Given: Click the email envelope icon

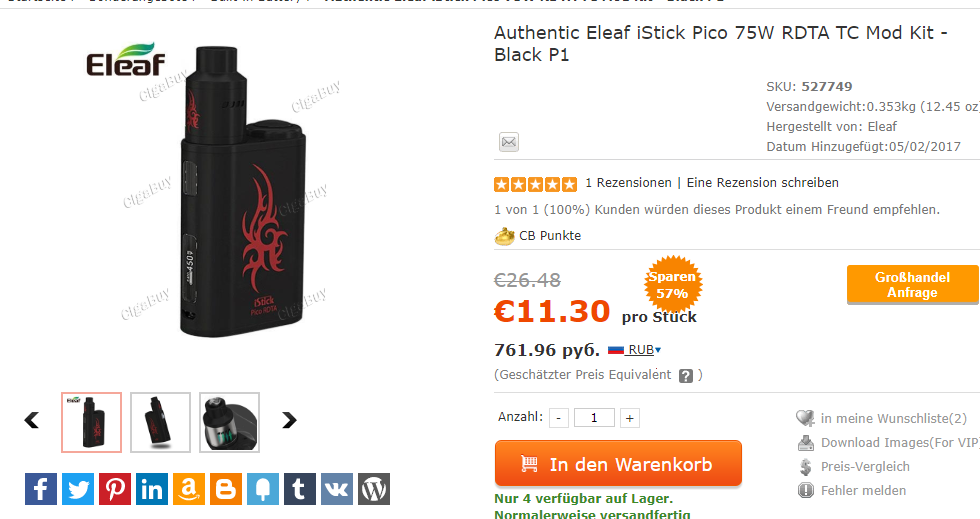Looking at the screenshot, I should click(509, 142).
